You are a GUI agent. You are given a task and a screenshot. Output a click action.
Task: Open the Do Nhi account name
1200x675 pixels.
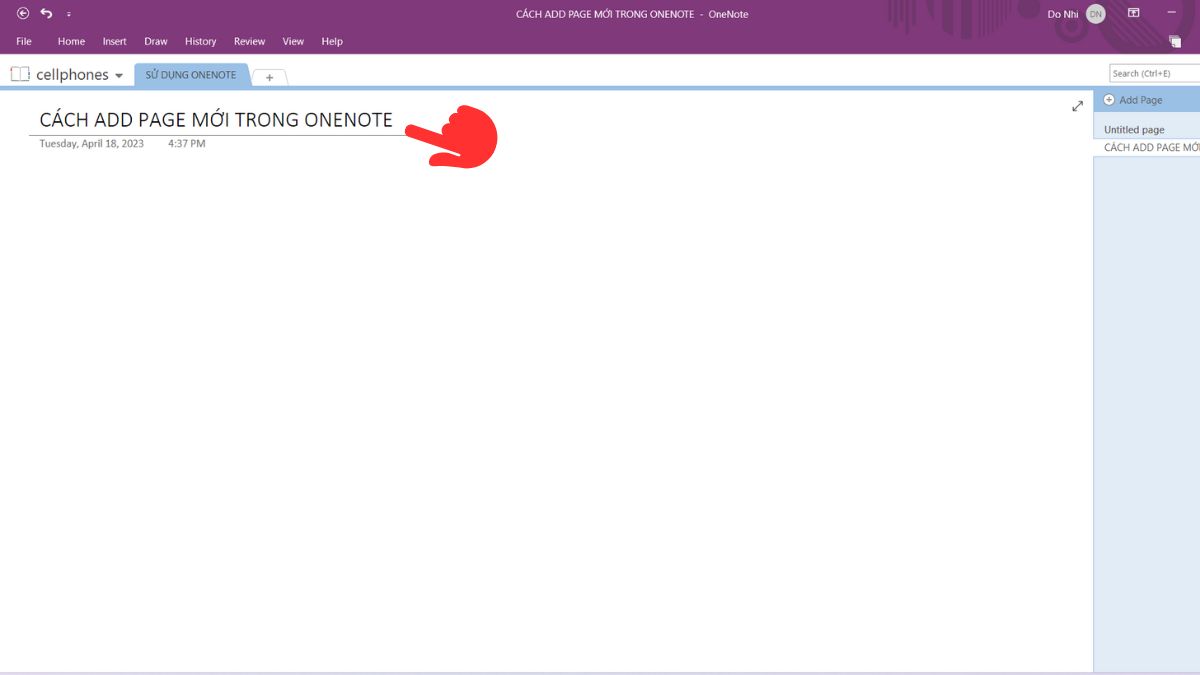pyautogui.click(x=1062, y=14)
